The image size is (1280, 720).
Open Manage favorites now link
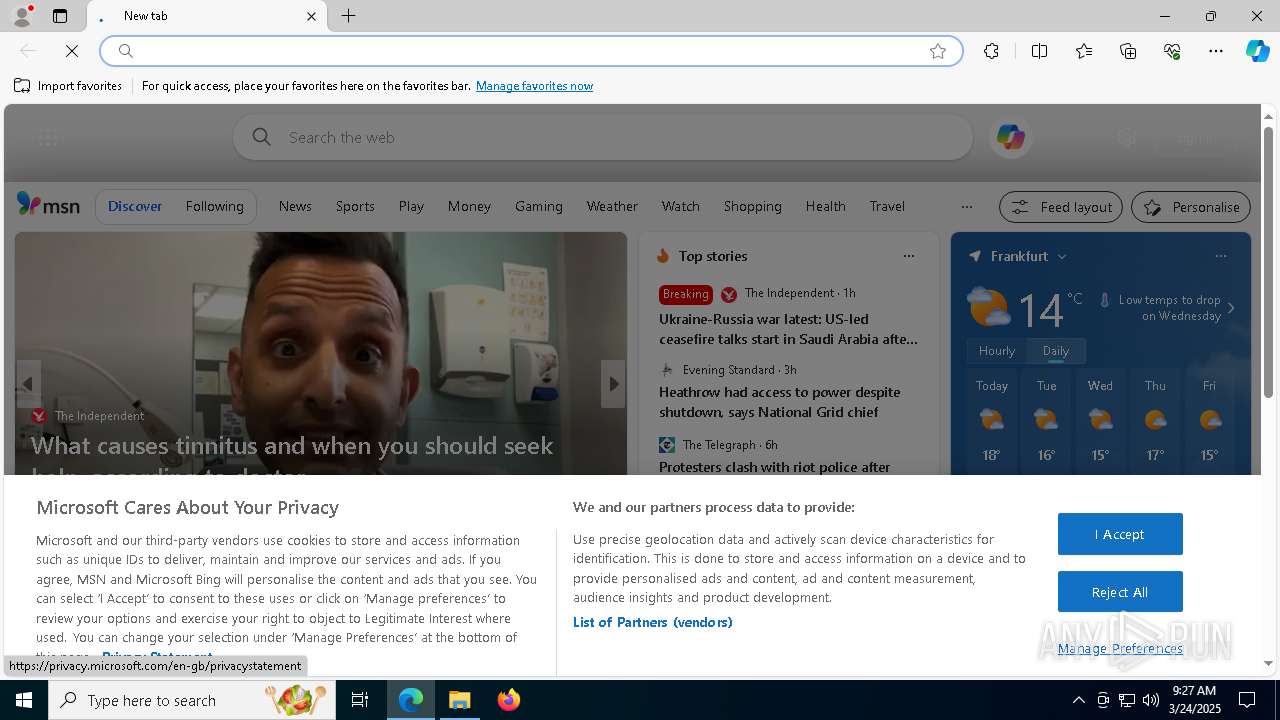(534, 86)
